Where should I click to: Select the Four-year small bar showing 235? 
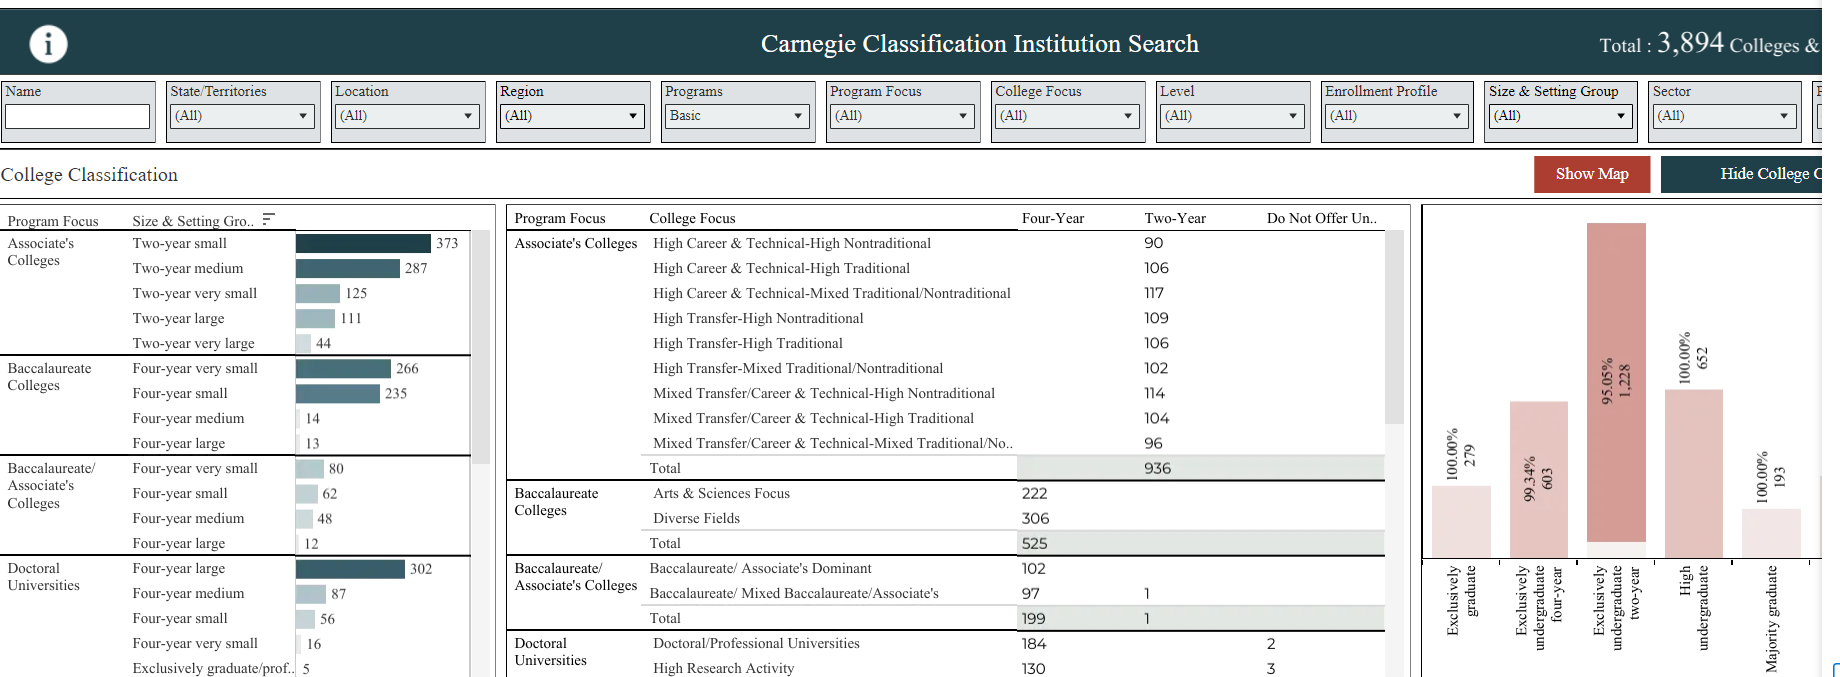338,393
